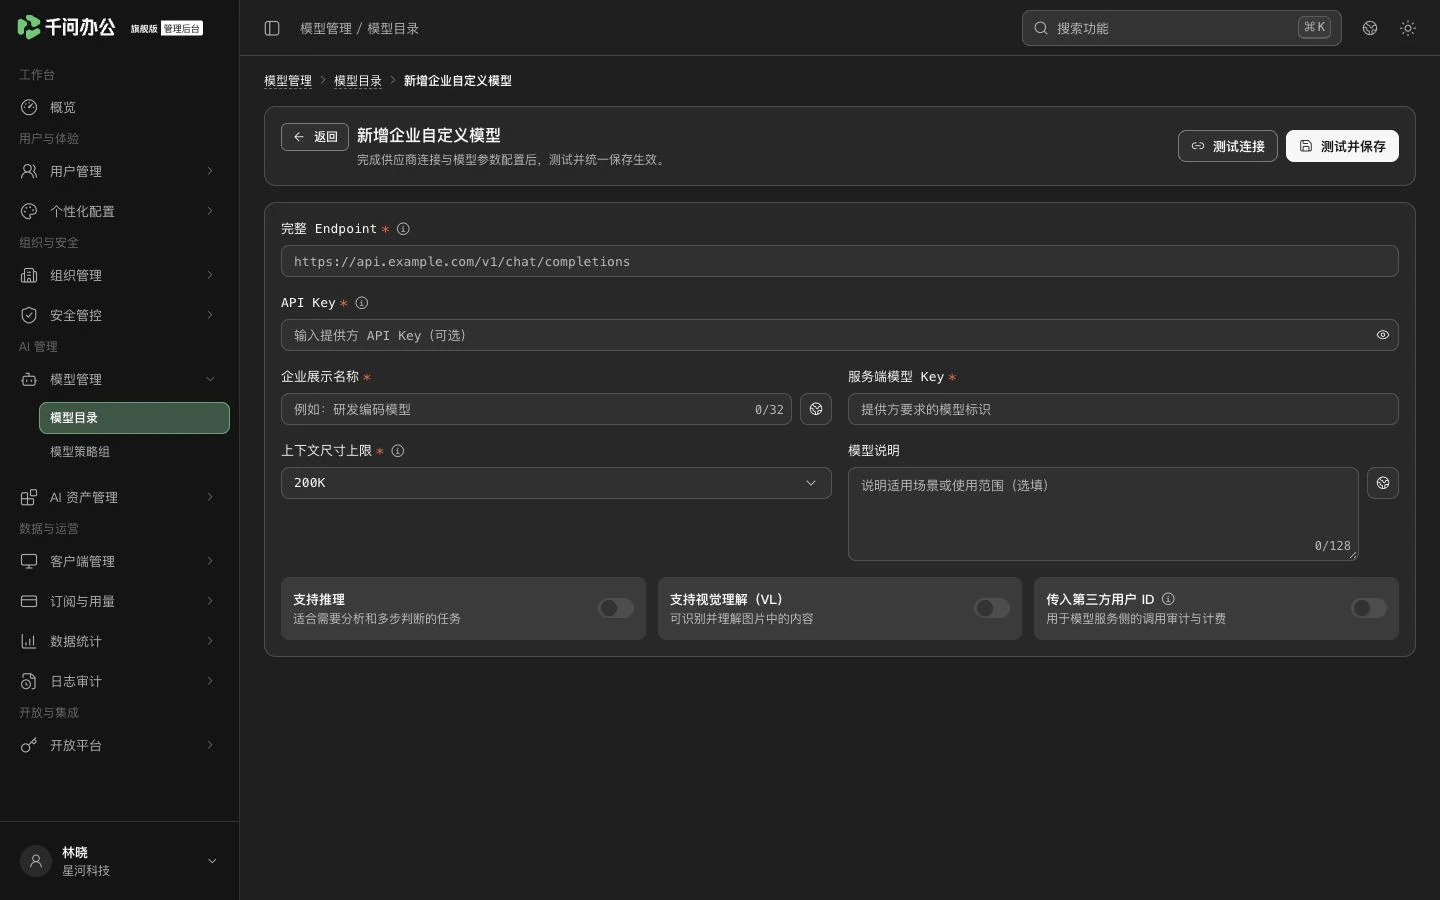Click the theme sun icon
Screen dimensions: 1440x900
coord(1408,28)
